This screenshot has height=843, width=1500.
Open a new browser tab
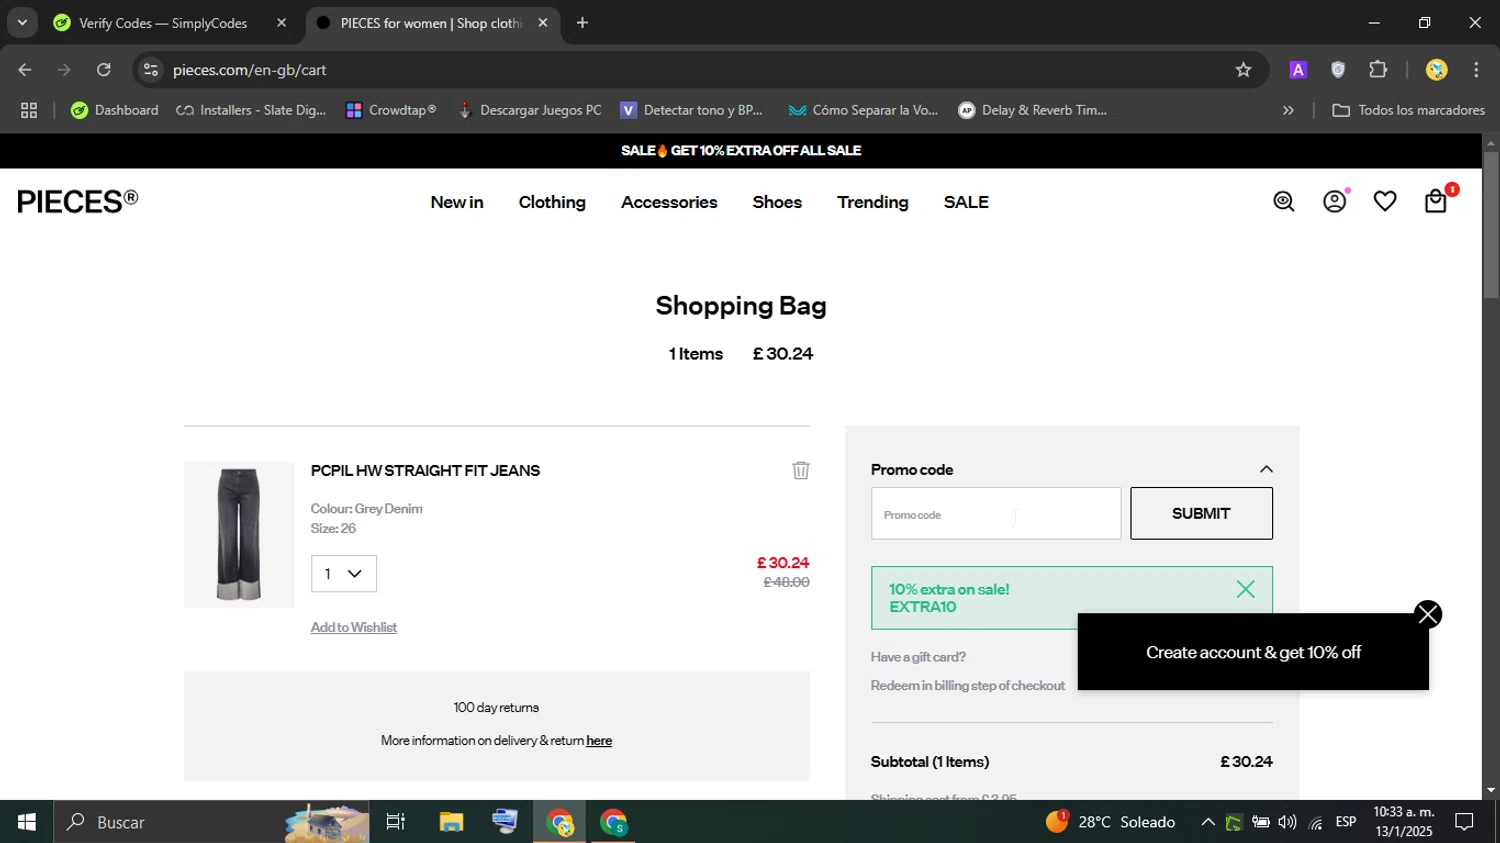(582, 23)
